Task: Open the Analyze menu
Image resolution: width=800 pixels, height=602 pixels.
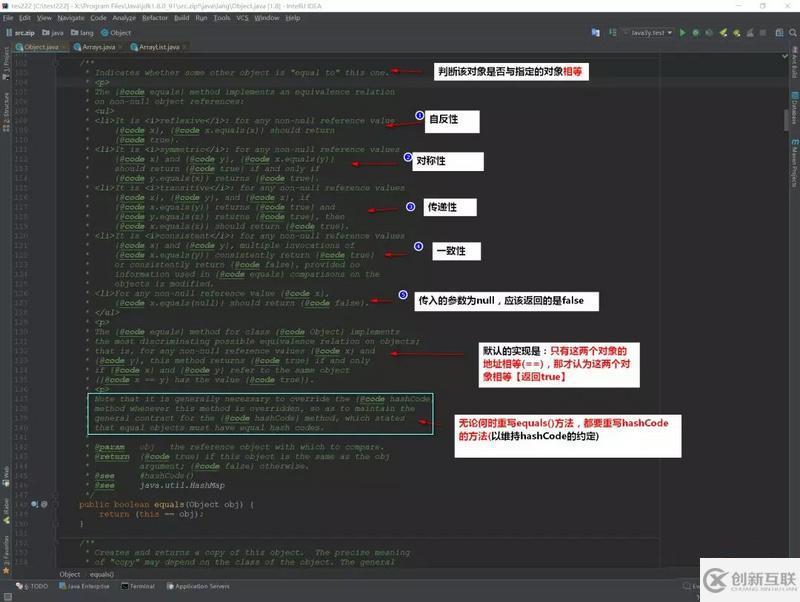Action: 124,18
